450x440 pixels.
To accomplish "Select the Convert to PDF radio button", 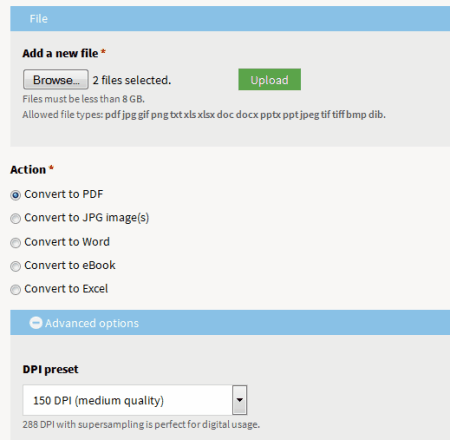I will (15, 195).
